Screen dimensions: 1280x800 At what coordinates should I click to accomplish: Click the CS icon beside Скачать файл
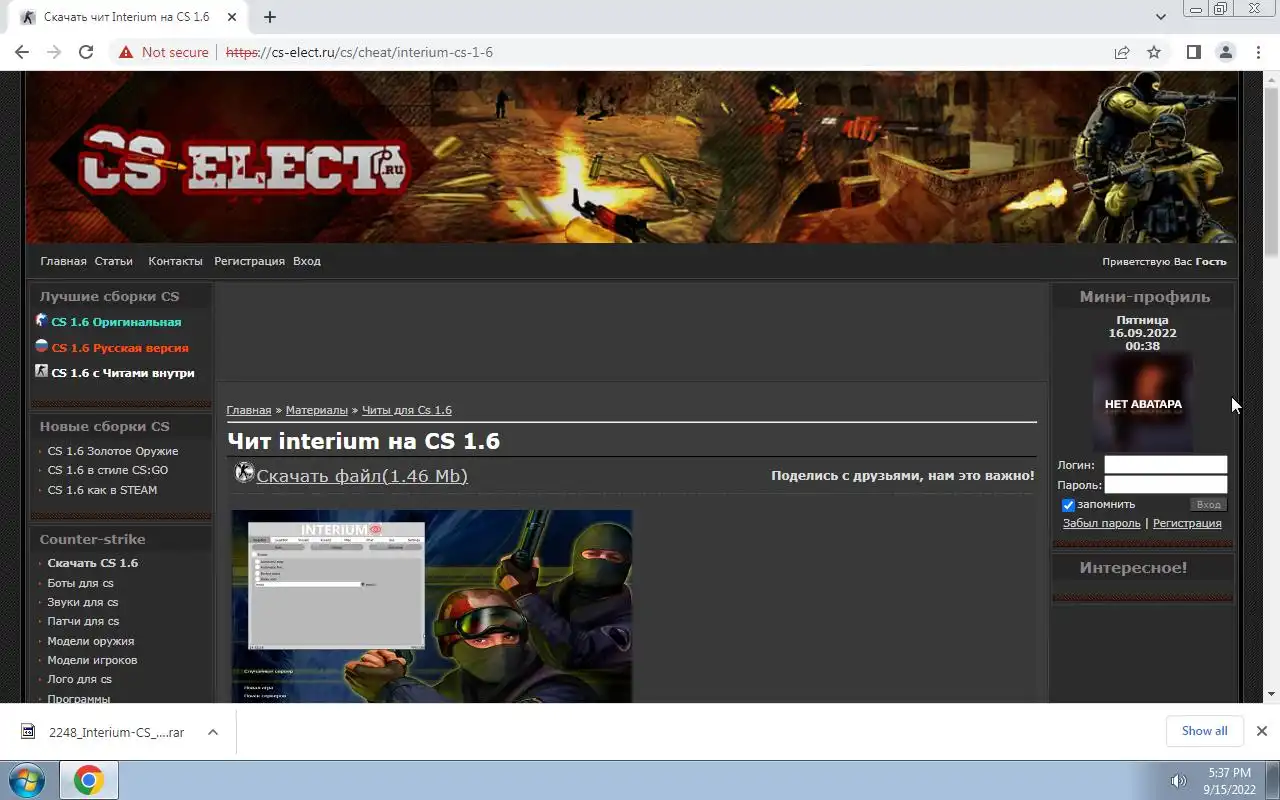pos(244,472)
